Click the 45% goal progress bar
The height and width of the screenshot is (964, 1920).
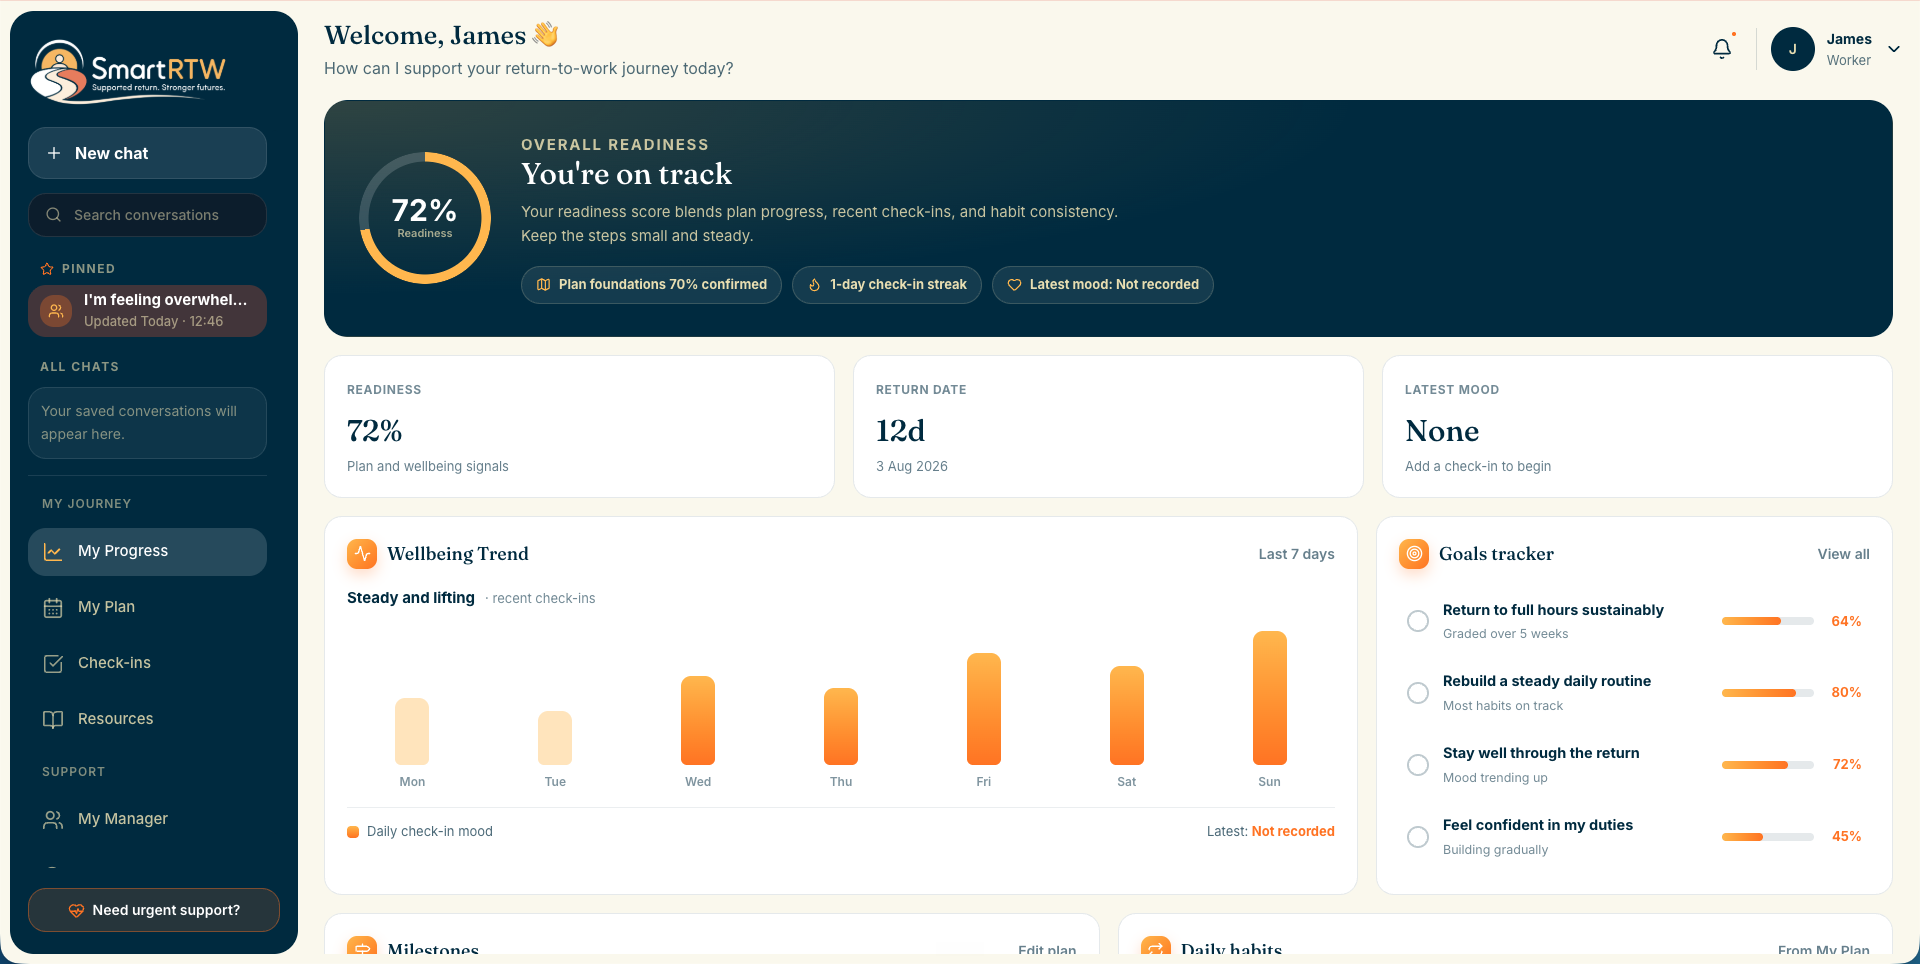(1768, 837)
